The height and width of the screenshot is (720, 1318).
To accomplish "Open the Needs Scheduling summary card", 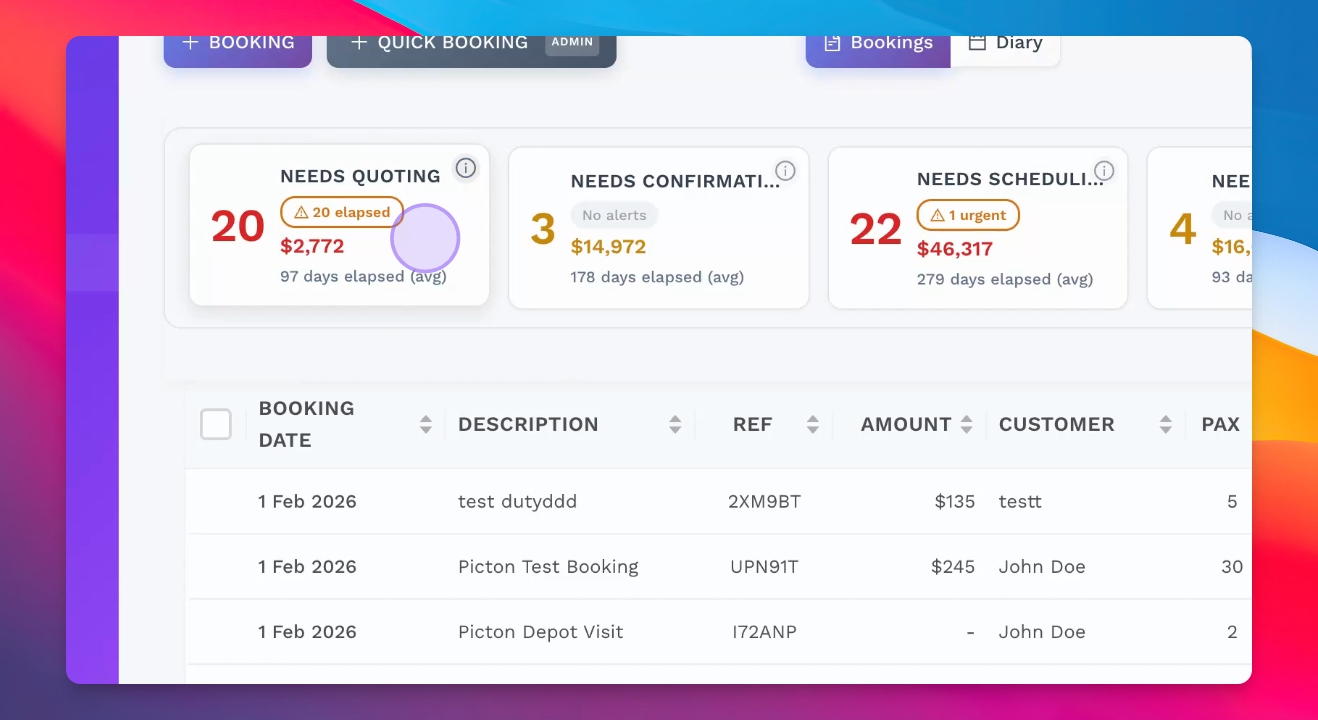I will [977, 229].
